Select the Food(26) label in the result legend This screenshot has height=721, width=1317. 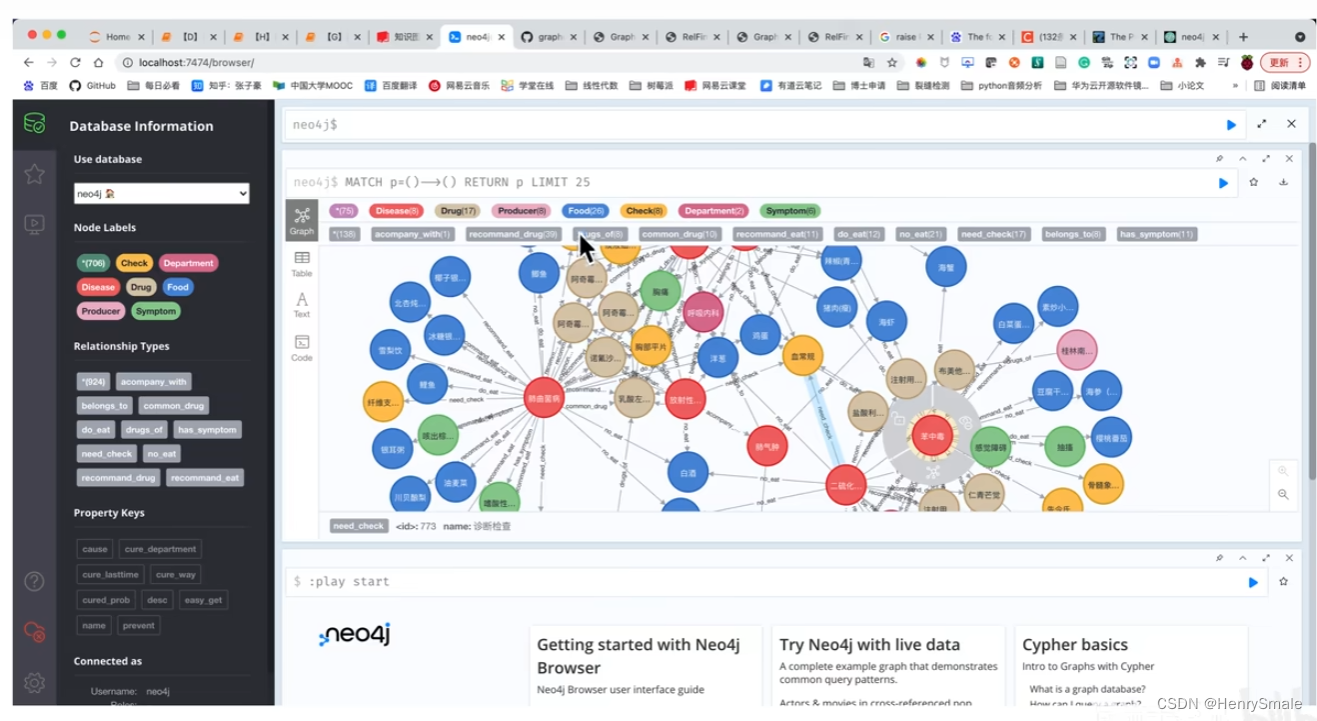(585, 211)
